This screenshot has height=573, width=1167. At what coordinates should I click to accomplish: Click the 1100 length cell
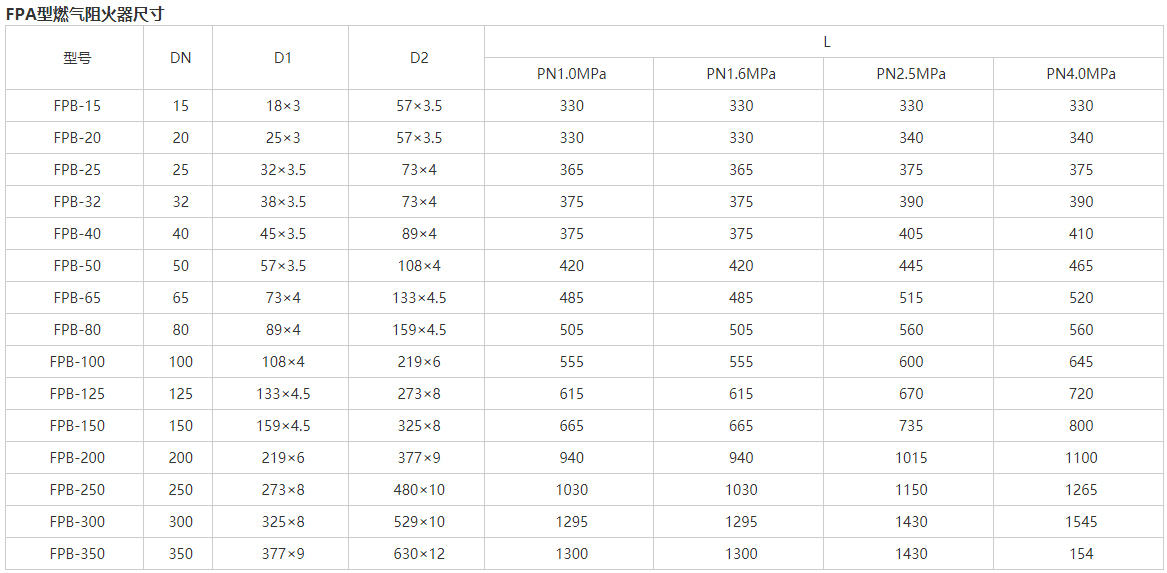point(1081,458)
